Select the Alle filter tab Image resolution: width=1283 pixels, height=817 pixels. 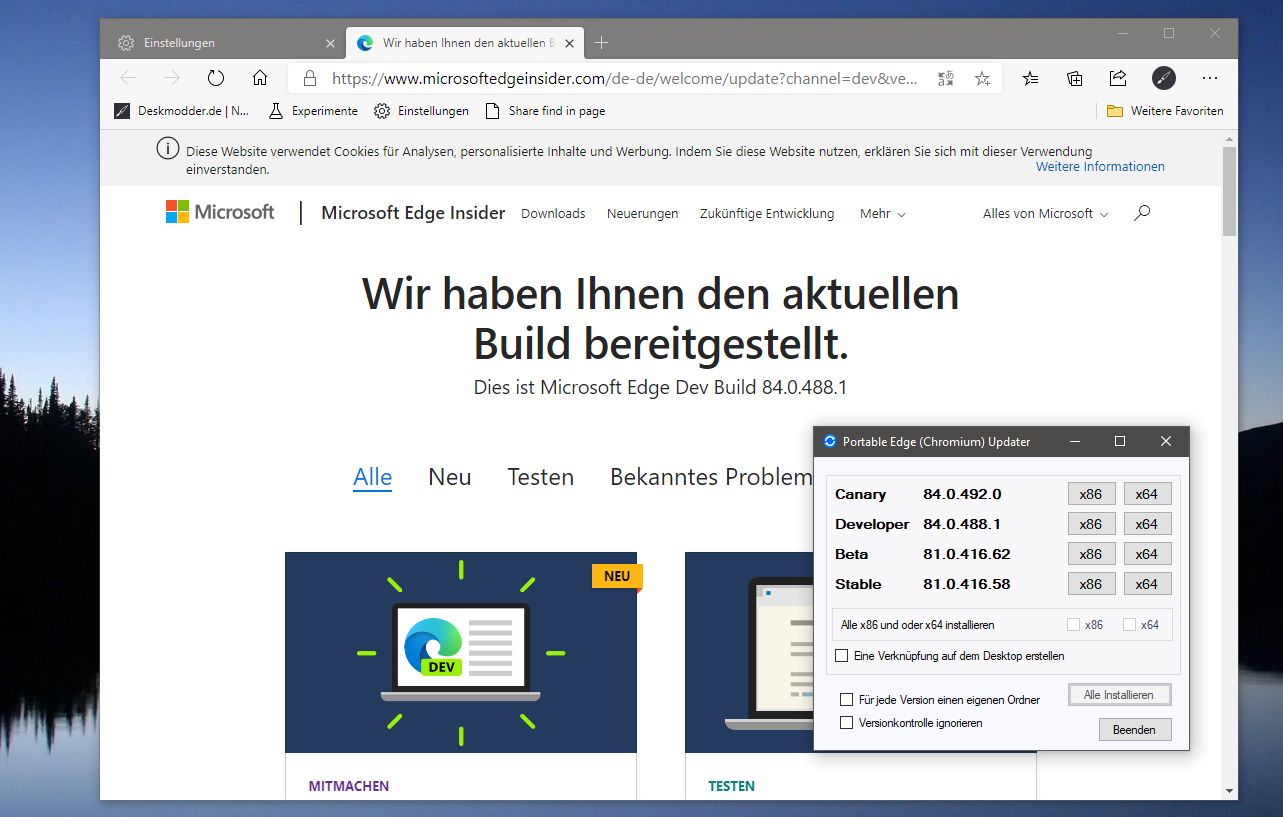[372, 477]
